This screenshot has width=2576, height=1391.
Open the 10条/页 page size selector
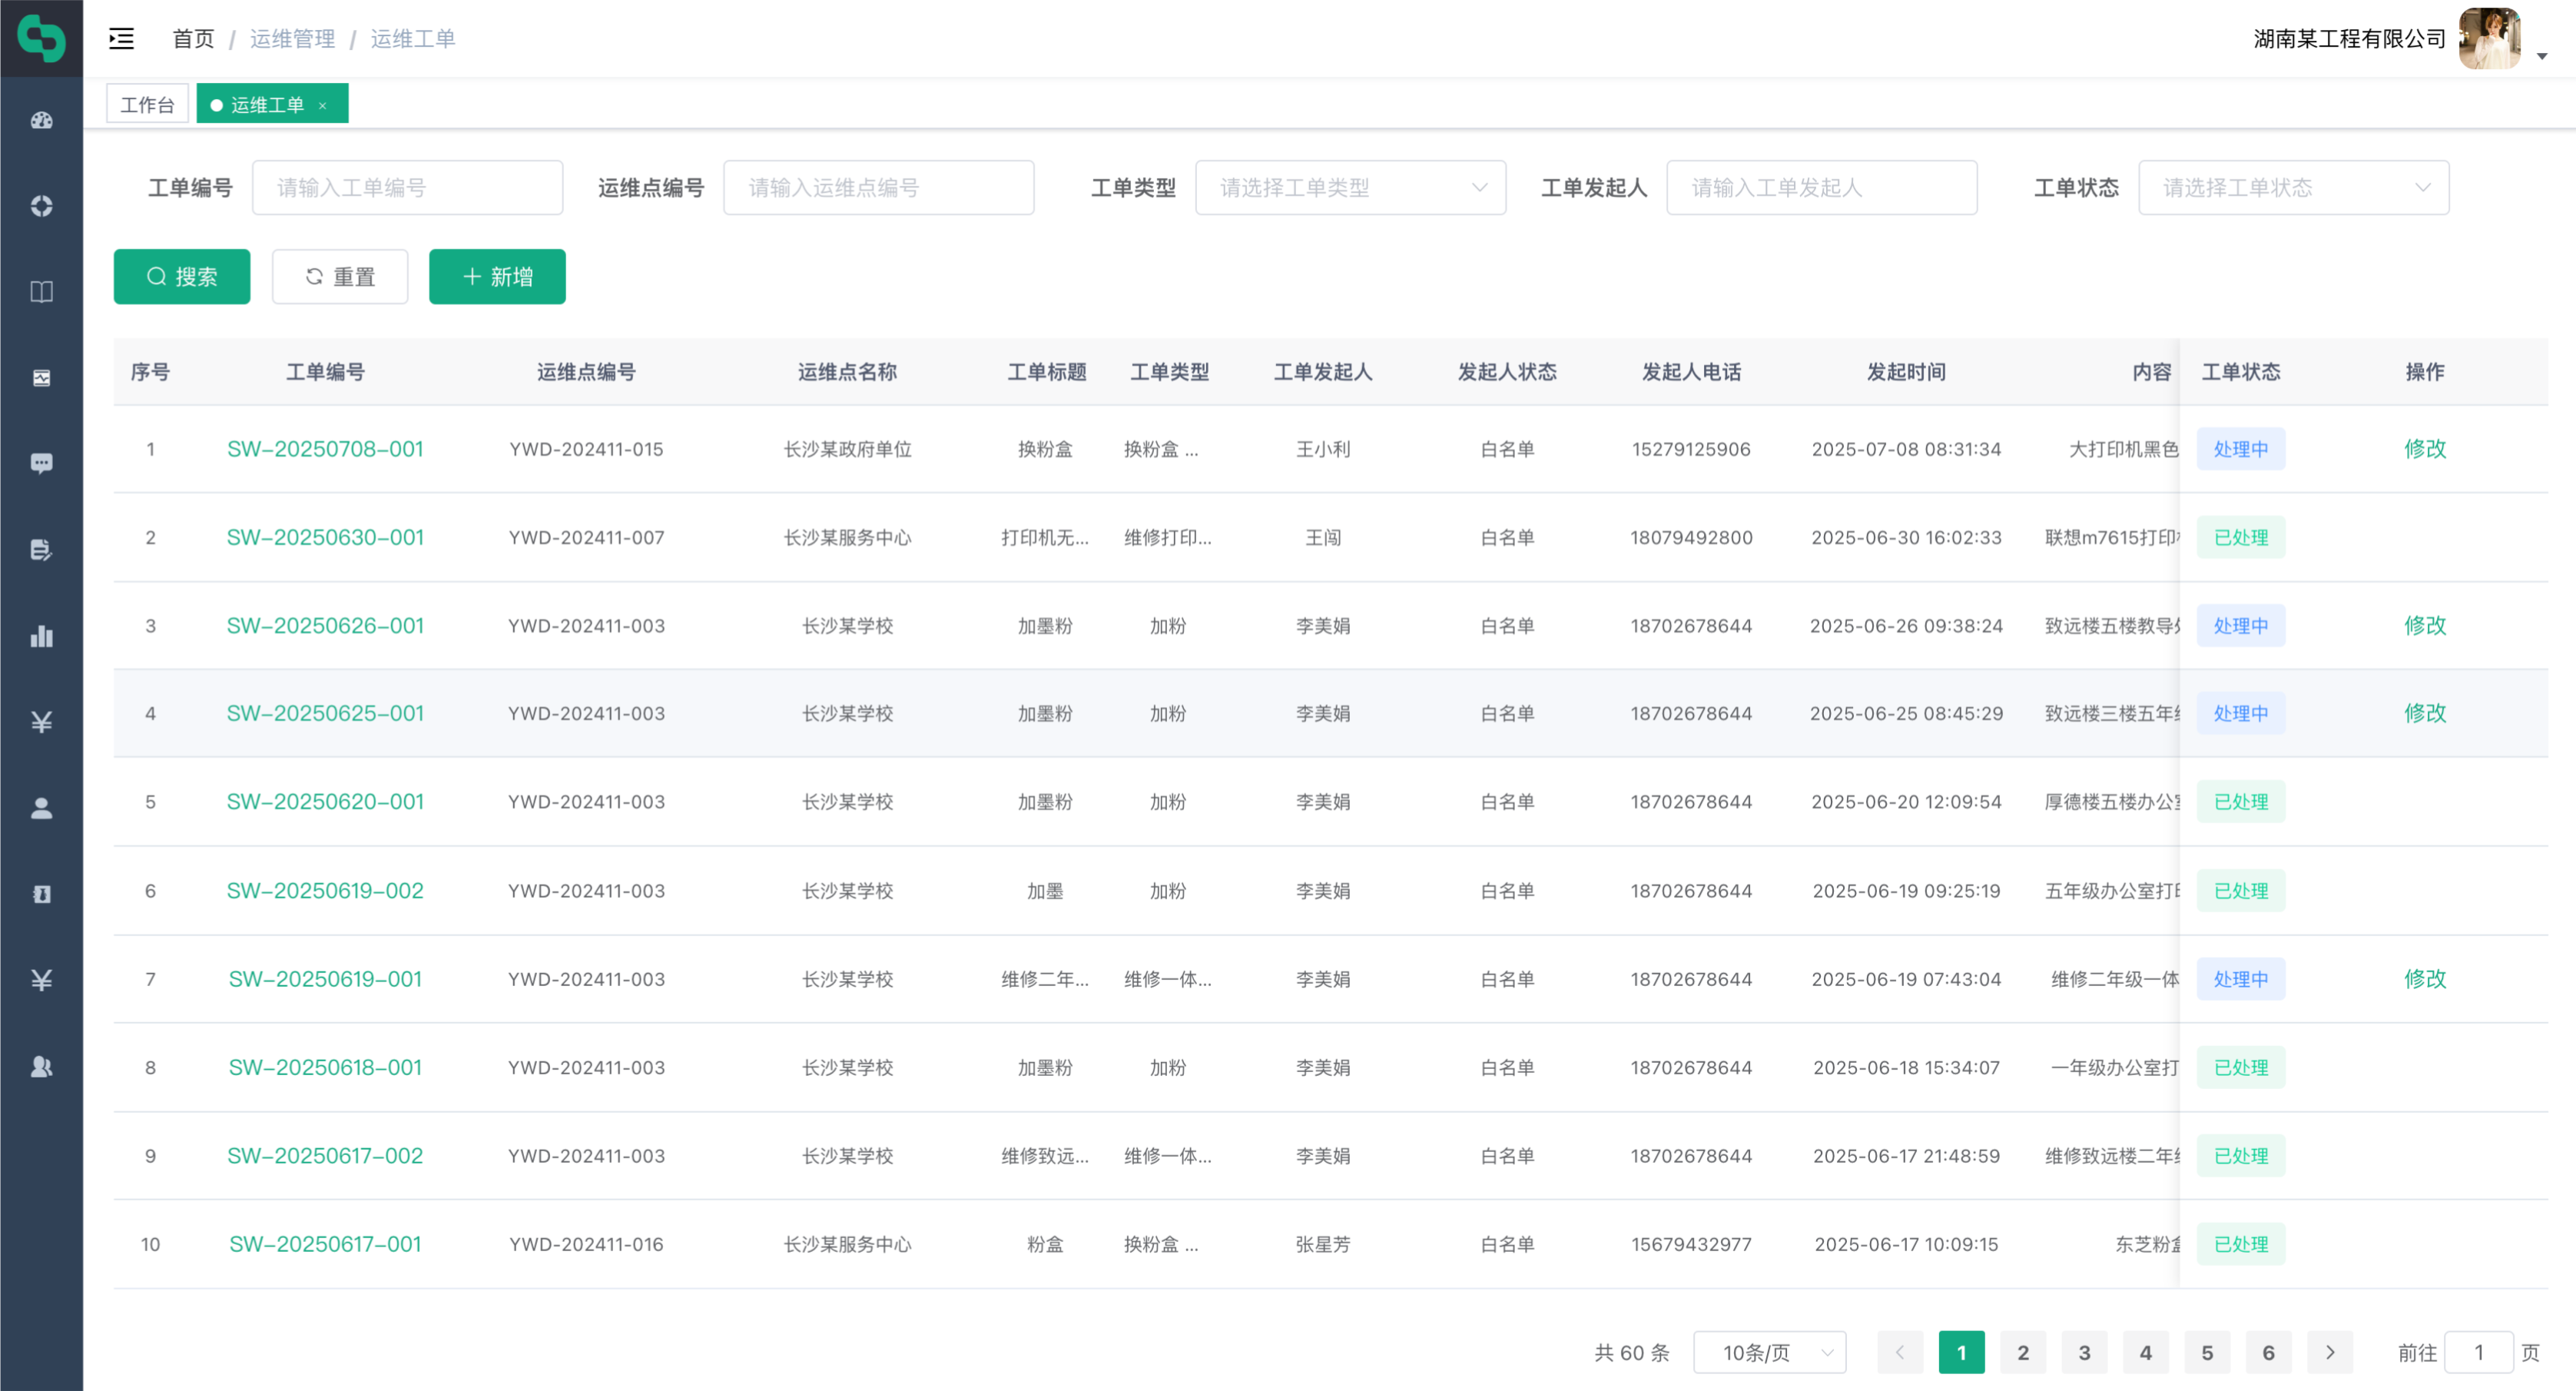pos(1768,1352)
